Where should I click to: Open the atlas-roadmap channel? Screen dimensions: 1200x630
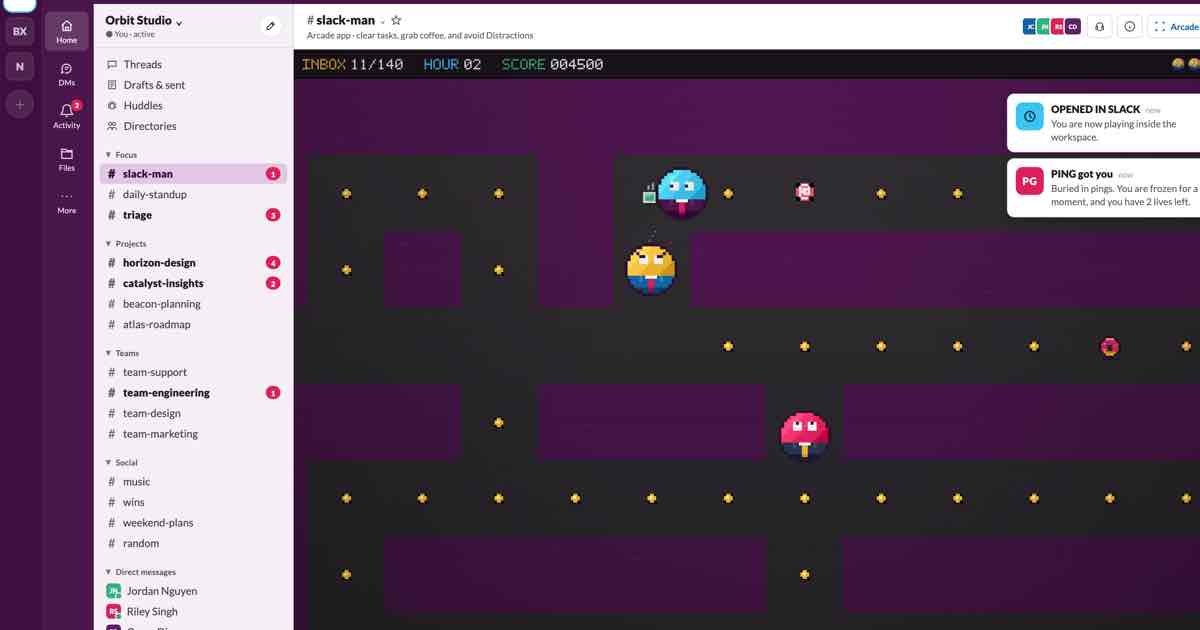tap(194, 324)
